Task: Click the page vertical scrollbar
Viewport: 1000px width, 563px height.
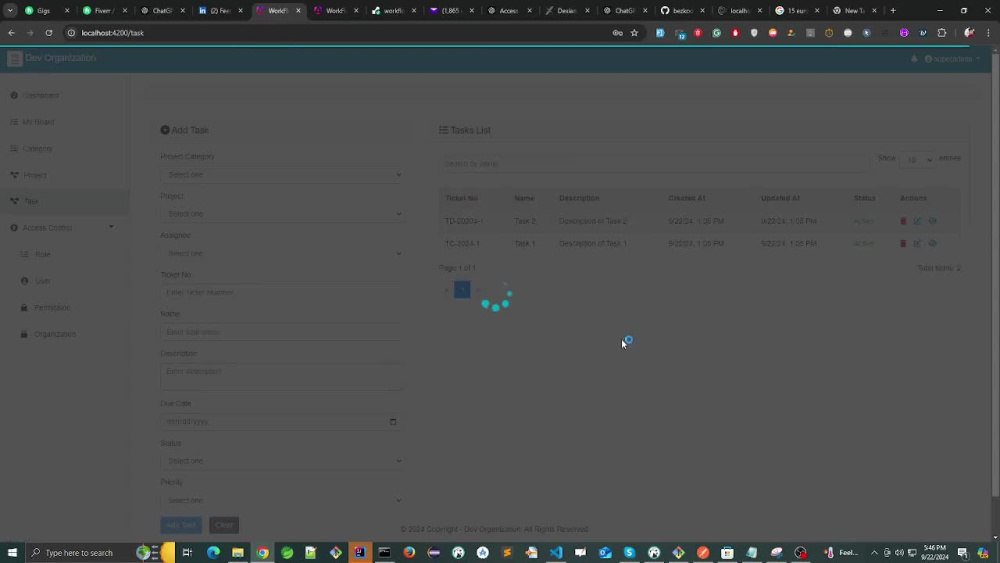Action: coord(995,274)
